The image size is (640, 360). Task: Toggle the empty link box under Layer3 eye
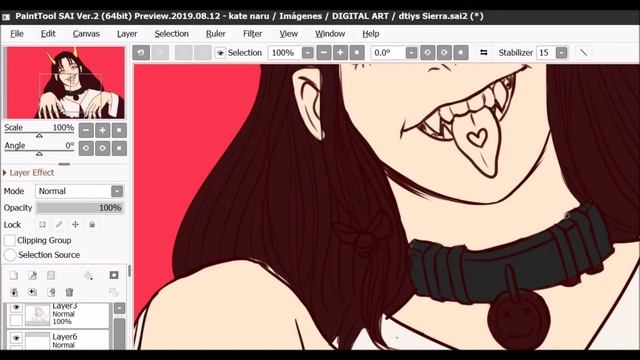point(16,320)
